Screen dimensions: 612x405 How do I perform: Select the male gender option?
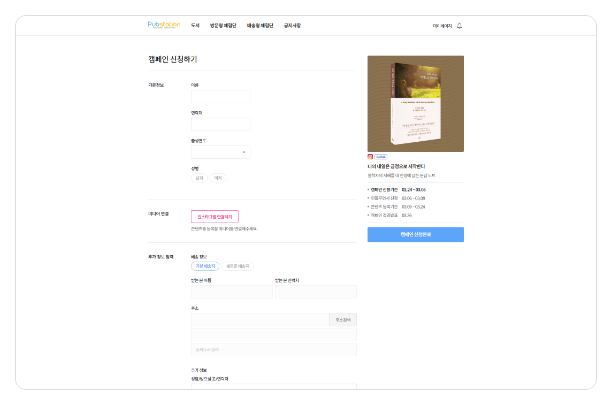click(199, 177)
